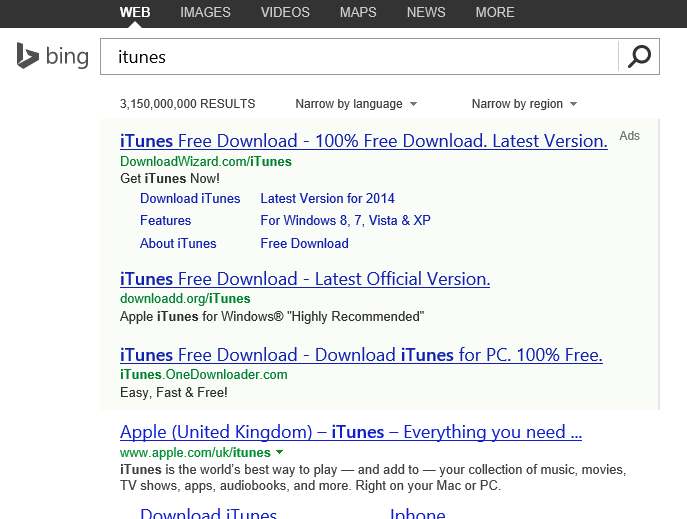The image size is (687, 519).
Task: Click the downloadd.org/iTunes URL
Action: pyautogui.click(x=185, y=299)
